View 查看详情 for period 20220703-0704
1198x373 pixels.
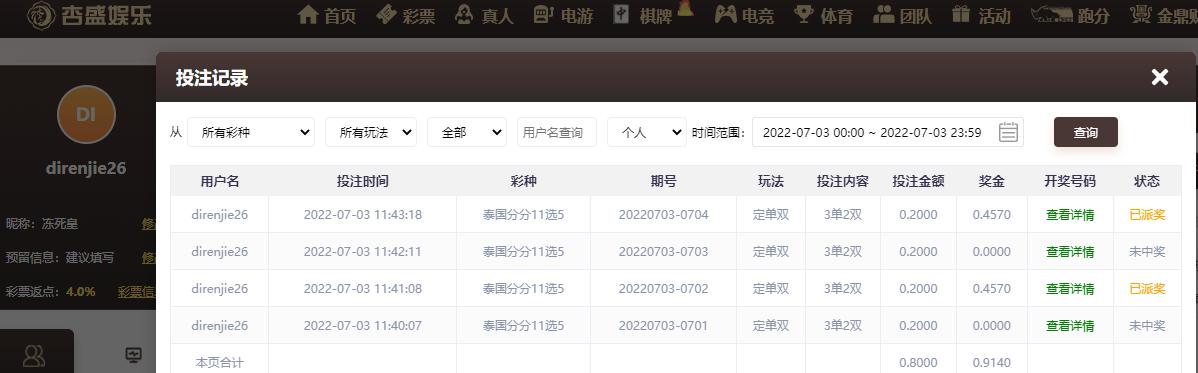click(1070, 215)
